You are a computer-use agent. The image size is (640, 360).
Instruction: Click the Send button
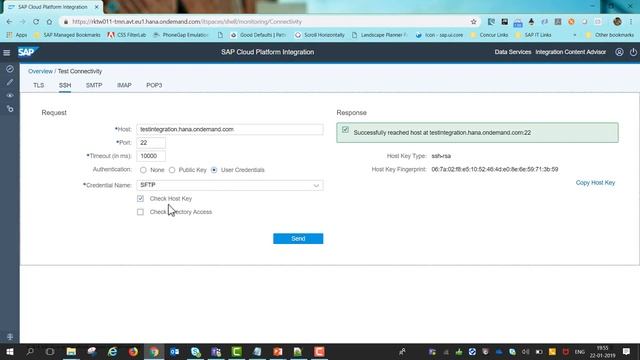(298, 239)
